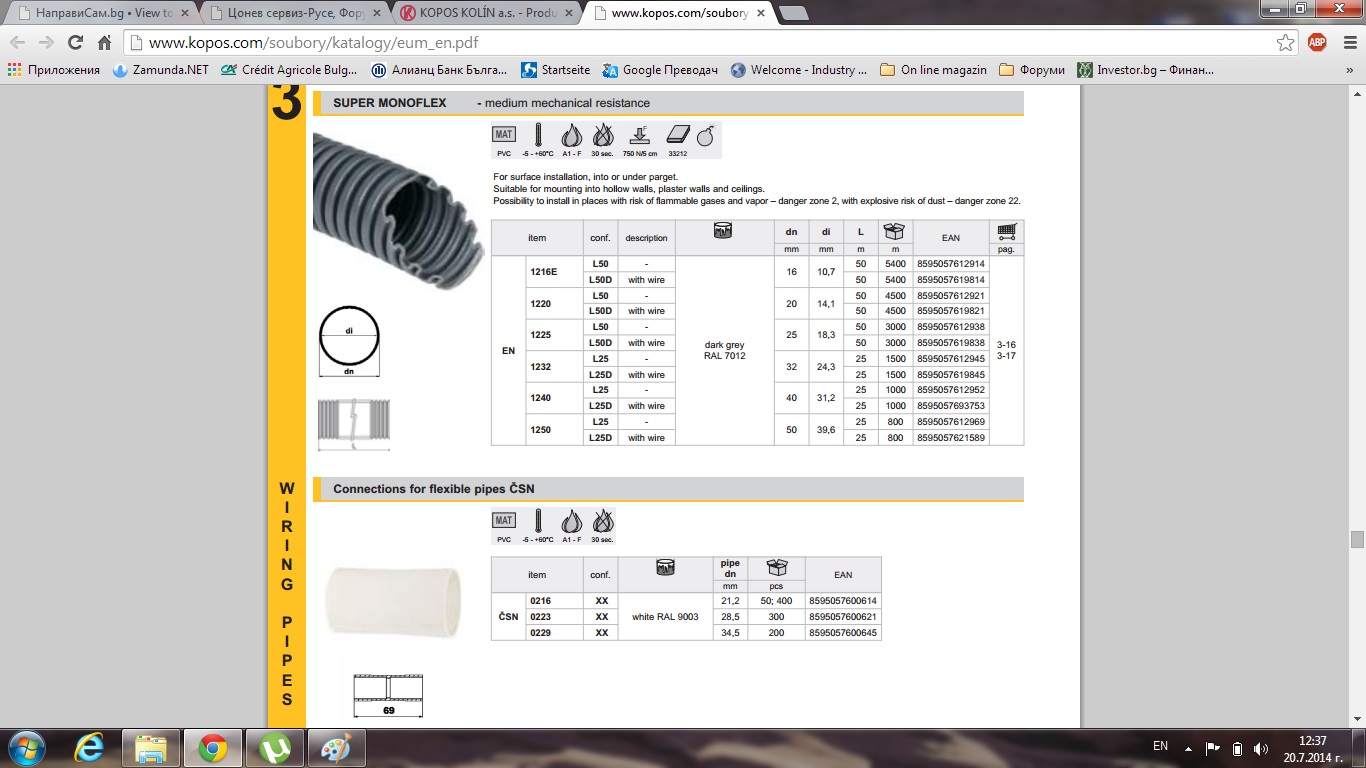
Task: Switch to the KOPOS KOLÍN a.s. tab
Action: click(x=485, y=14)
